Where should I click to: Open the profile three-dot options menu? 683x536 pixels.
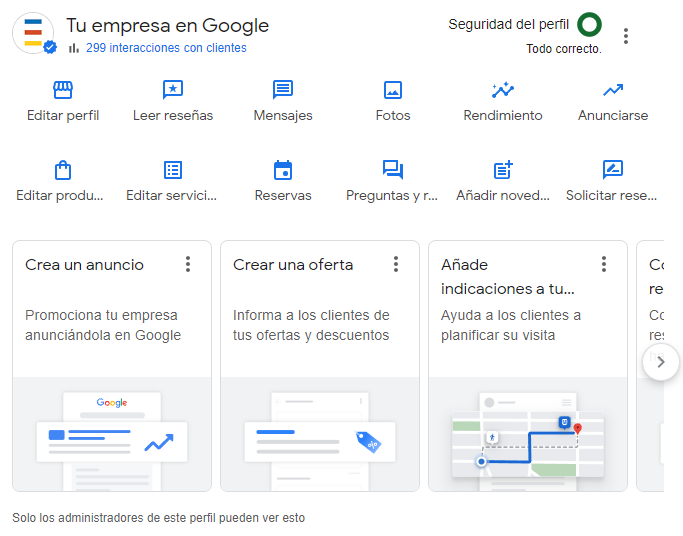626,36
